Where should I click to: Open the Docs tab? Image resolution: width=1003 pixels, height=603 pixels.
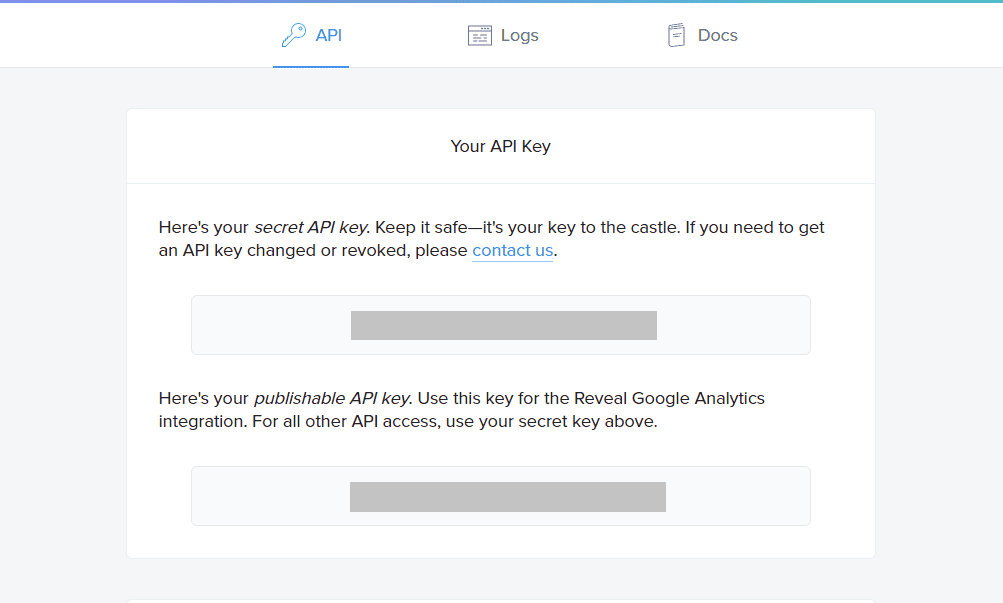(x=717, y=36)
